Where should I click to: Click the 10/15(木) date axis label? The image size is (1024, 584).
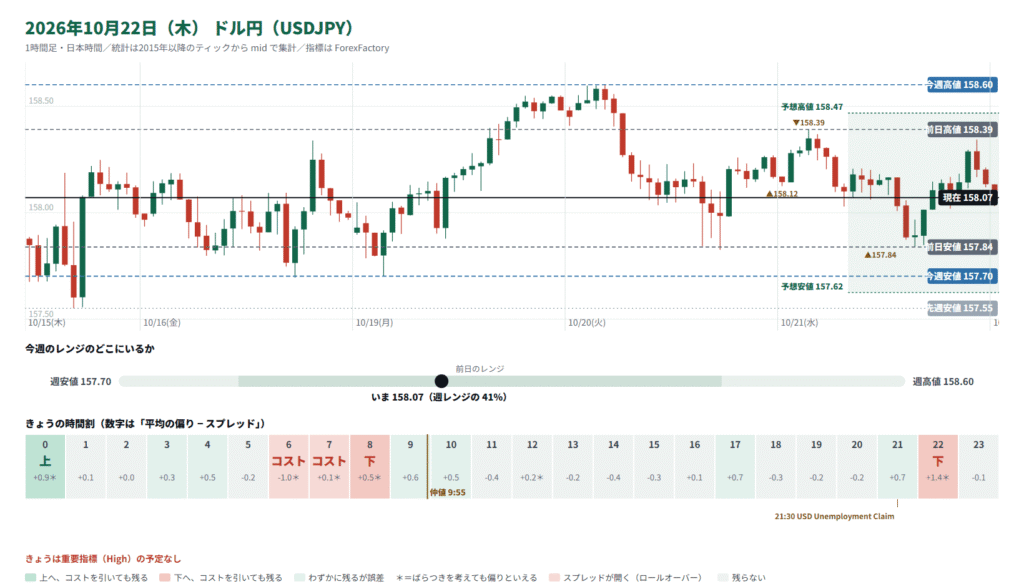[x=46, y=323]
